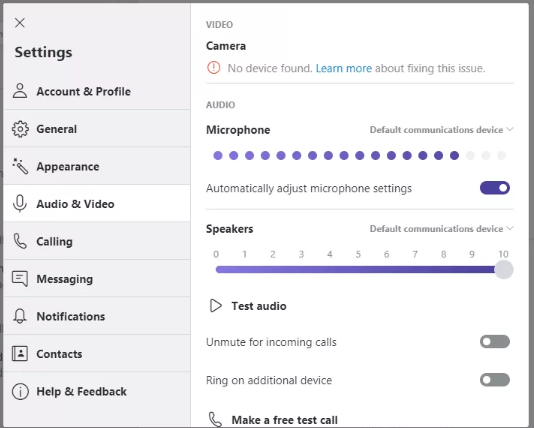The height and width of the screenshot is (428, 534).
Task: Set speaker volume slider to 5
Action: tap(358, 270)
